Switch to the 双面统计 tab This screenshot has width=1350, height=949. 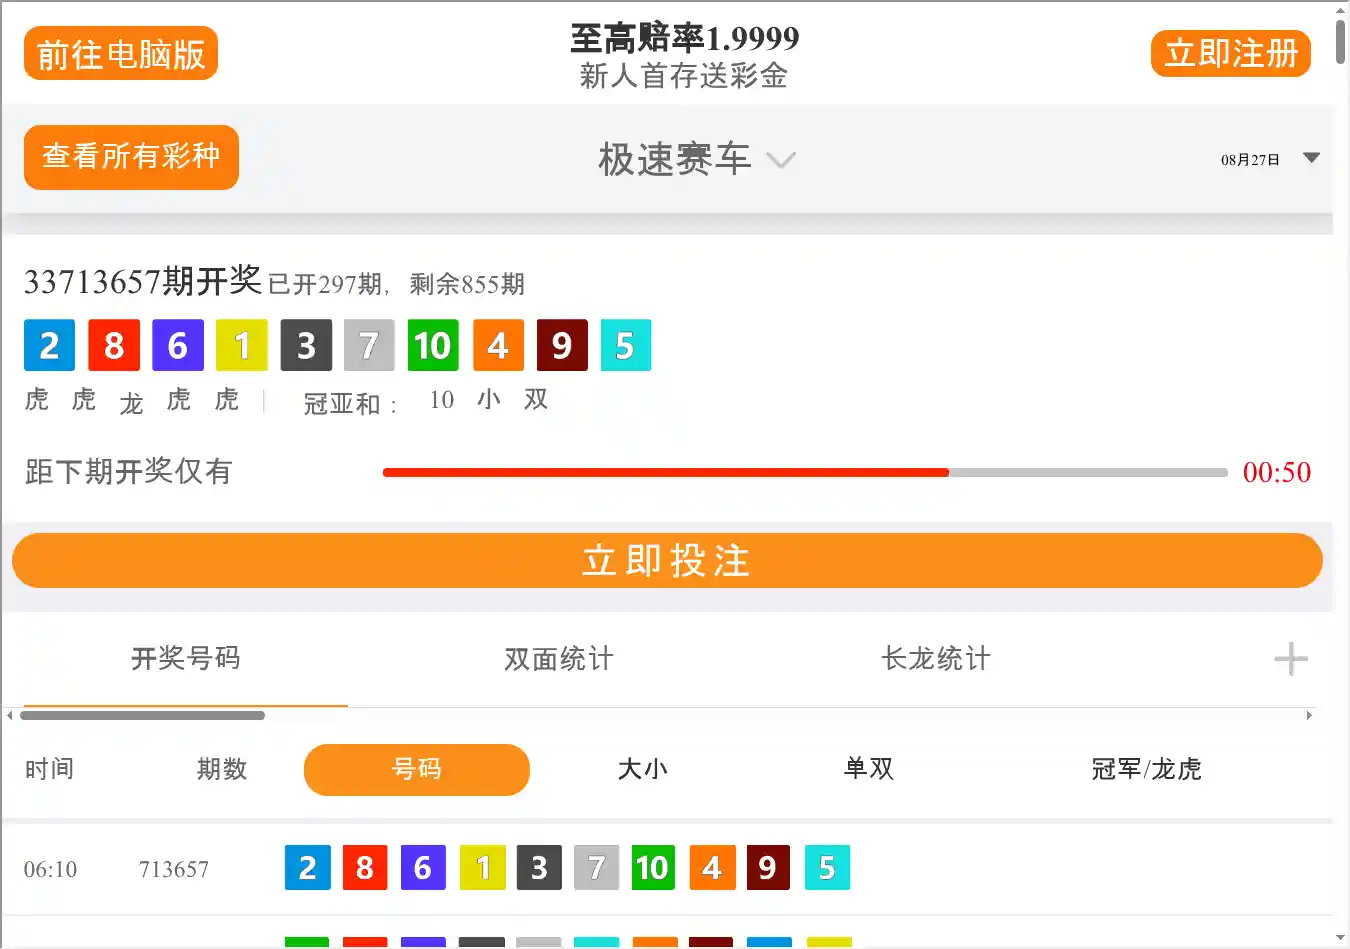click(558, 659)
